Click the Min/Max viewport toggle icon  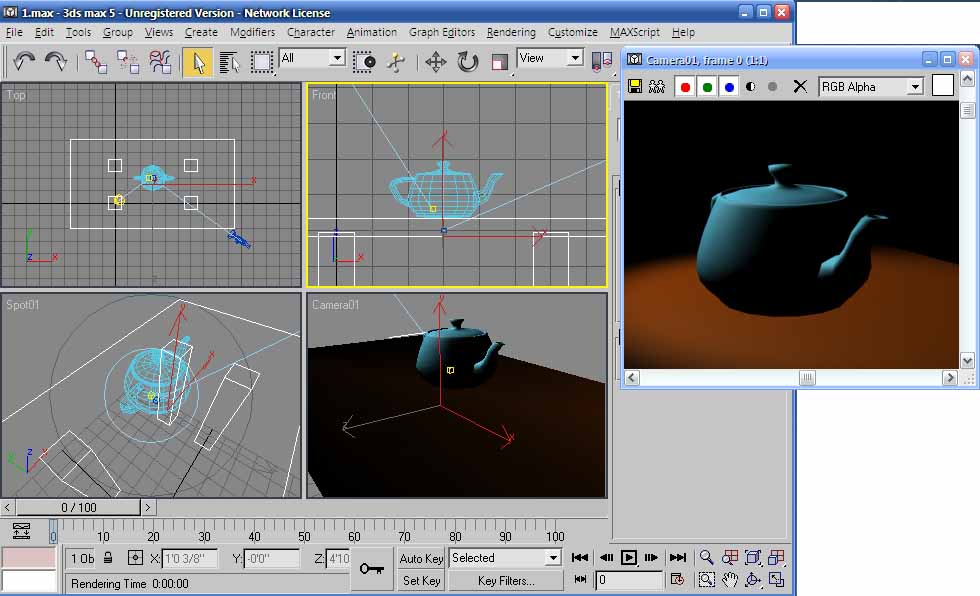tap(776, 580)
